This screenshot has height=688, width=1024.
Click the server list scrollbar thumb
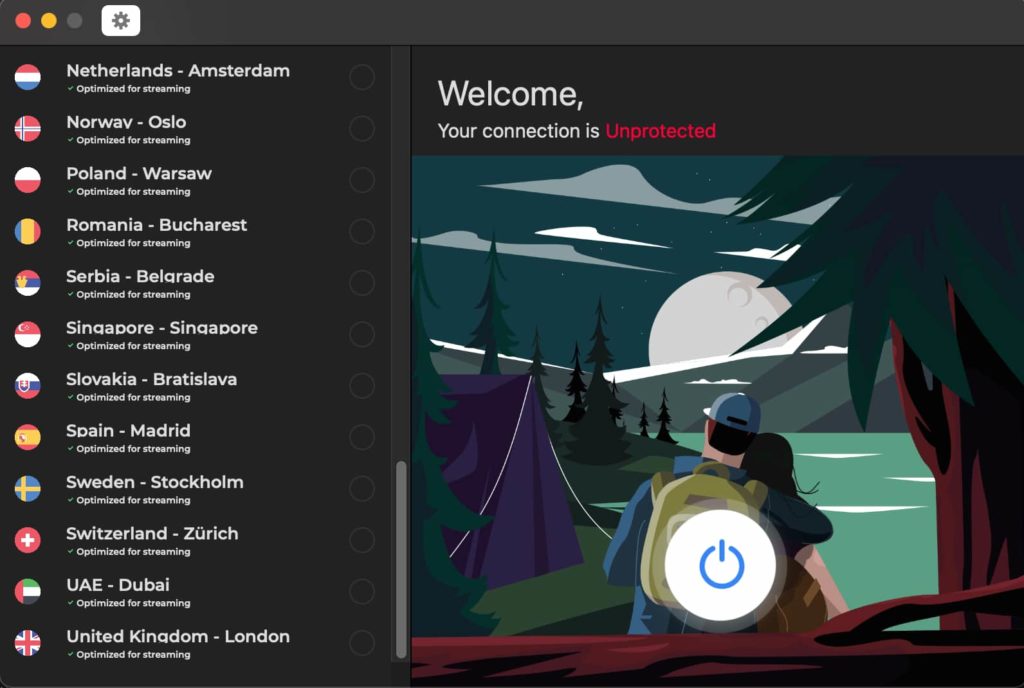(x=401, y=560)
